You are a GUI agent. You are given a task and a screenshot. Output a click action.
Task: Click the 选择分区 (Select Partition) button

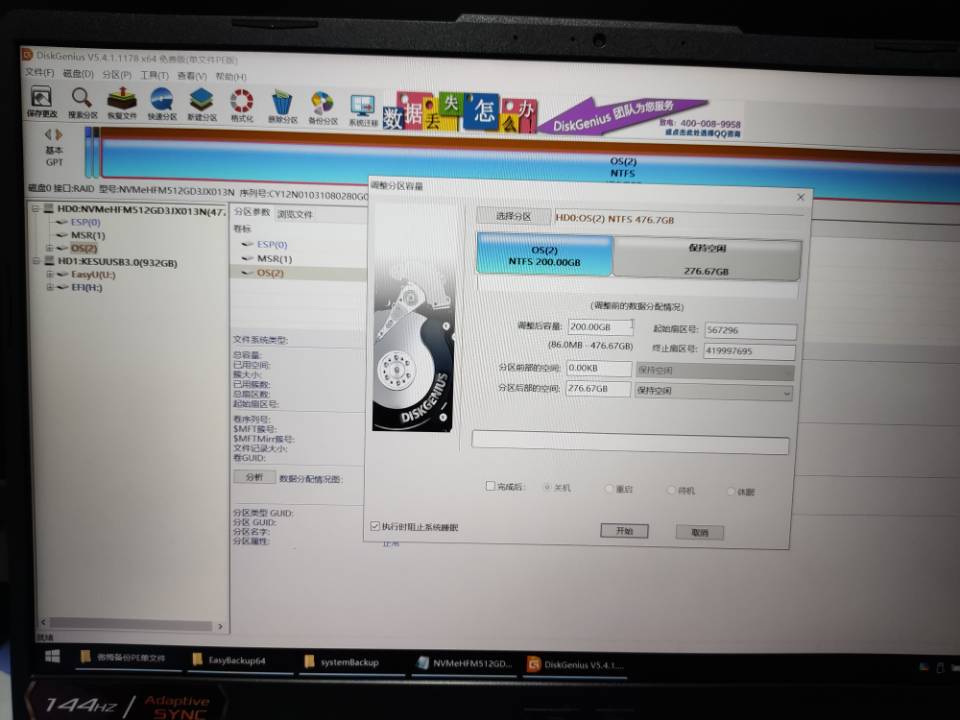[513, 216]
